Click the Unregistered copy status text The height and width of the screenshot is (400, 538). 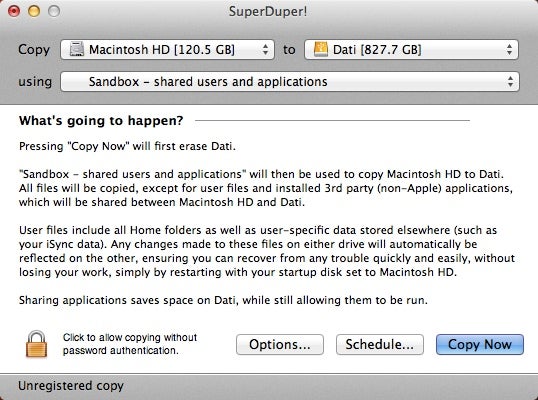[x=71, y=386]
